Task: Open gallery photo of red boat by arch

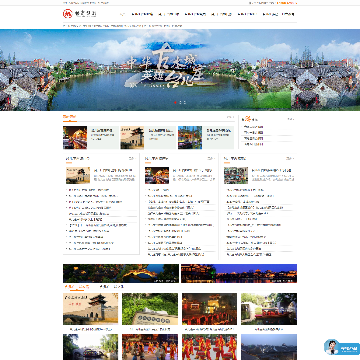Action: point(269,309)
